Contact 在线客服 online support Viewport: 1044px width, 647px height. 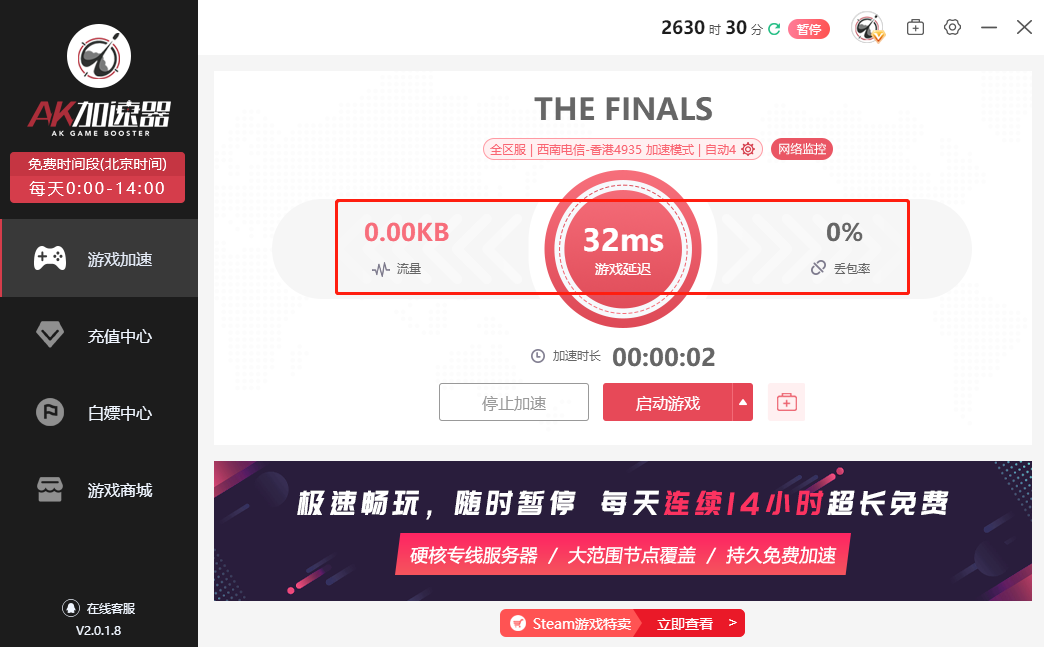(99, 608)
